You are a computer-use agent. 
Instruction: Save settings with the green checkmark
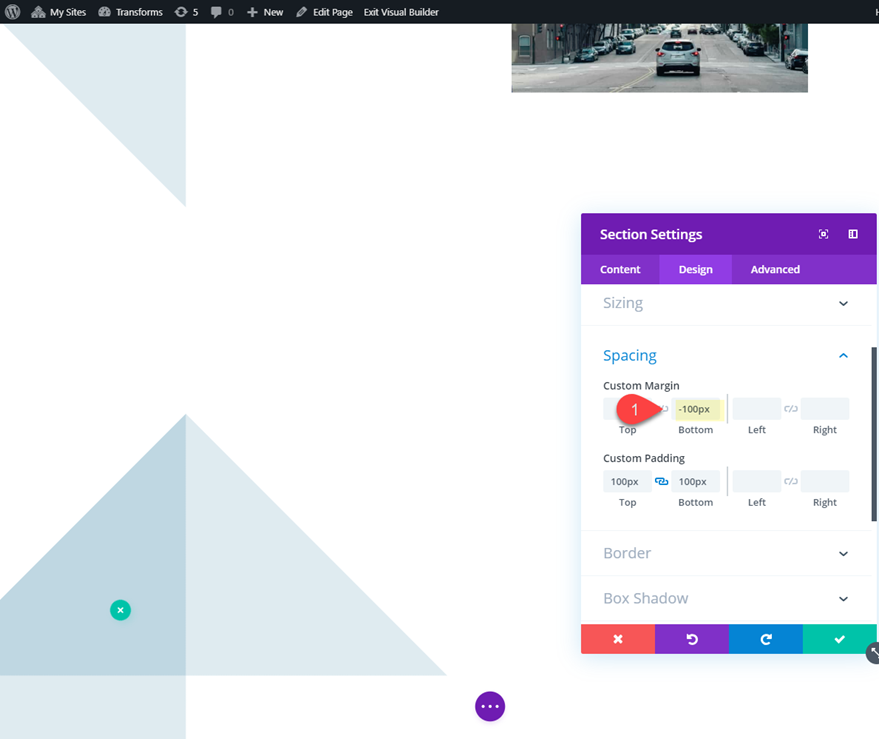pos(840,639)
